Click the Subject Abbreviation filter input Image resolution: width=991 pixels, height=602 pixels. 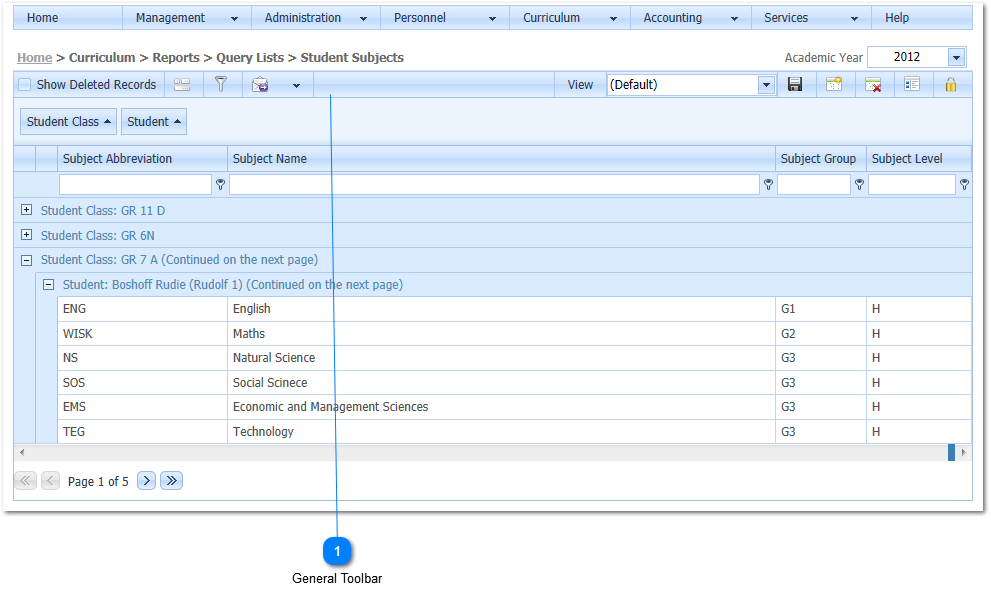[x=135, y=184]
